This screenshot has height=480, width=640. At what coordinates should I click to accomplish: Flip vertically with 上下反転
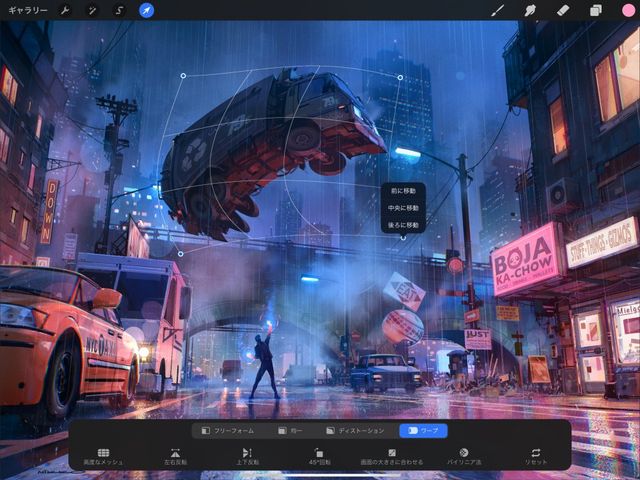pyautogui.click(x=247, y=457)
